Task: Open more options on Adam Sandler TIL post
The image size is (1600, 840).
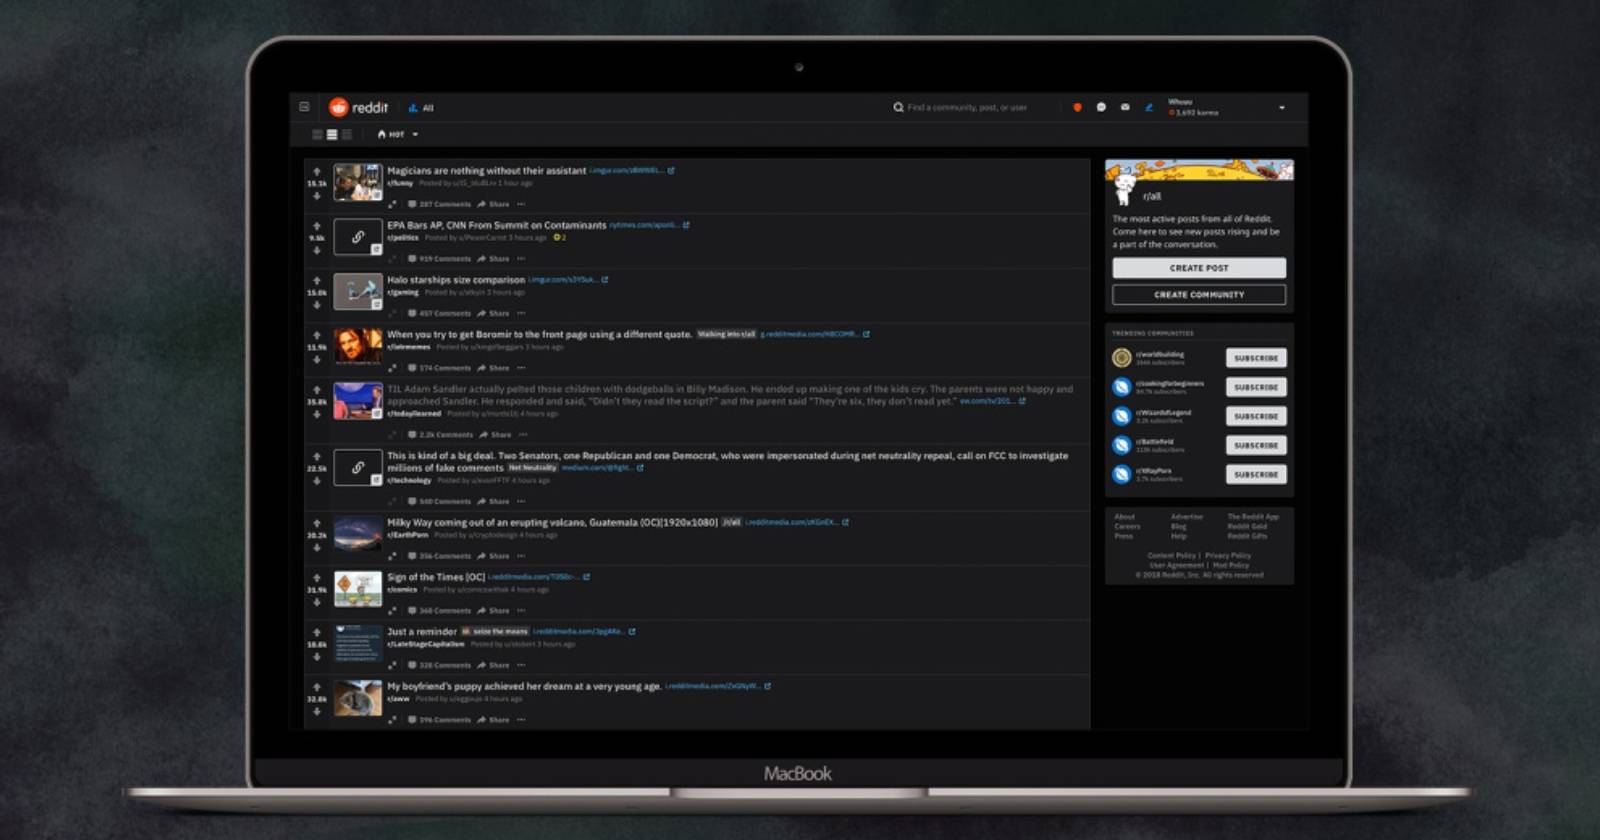Action: pyautogui.click(x=523, y=435)
